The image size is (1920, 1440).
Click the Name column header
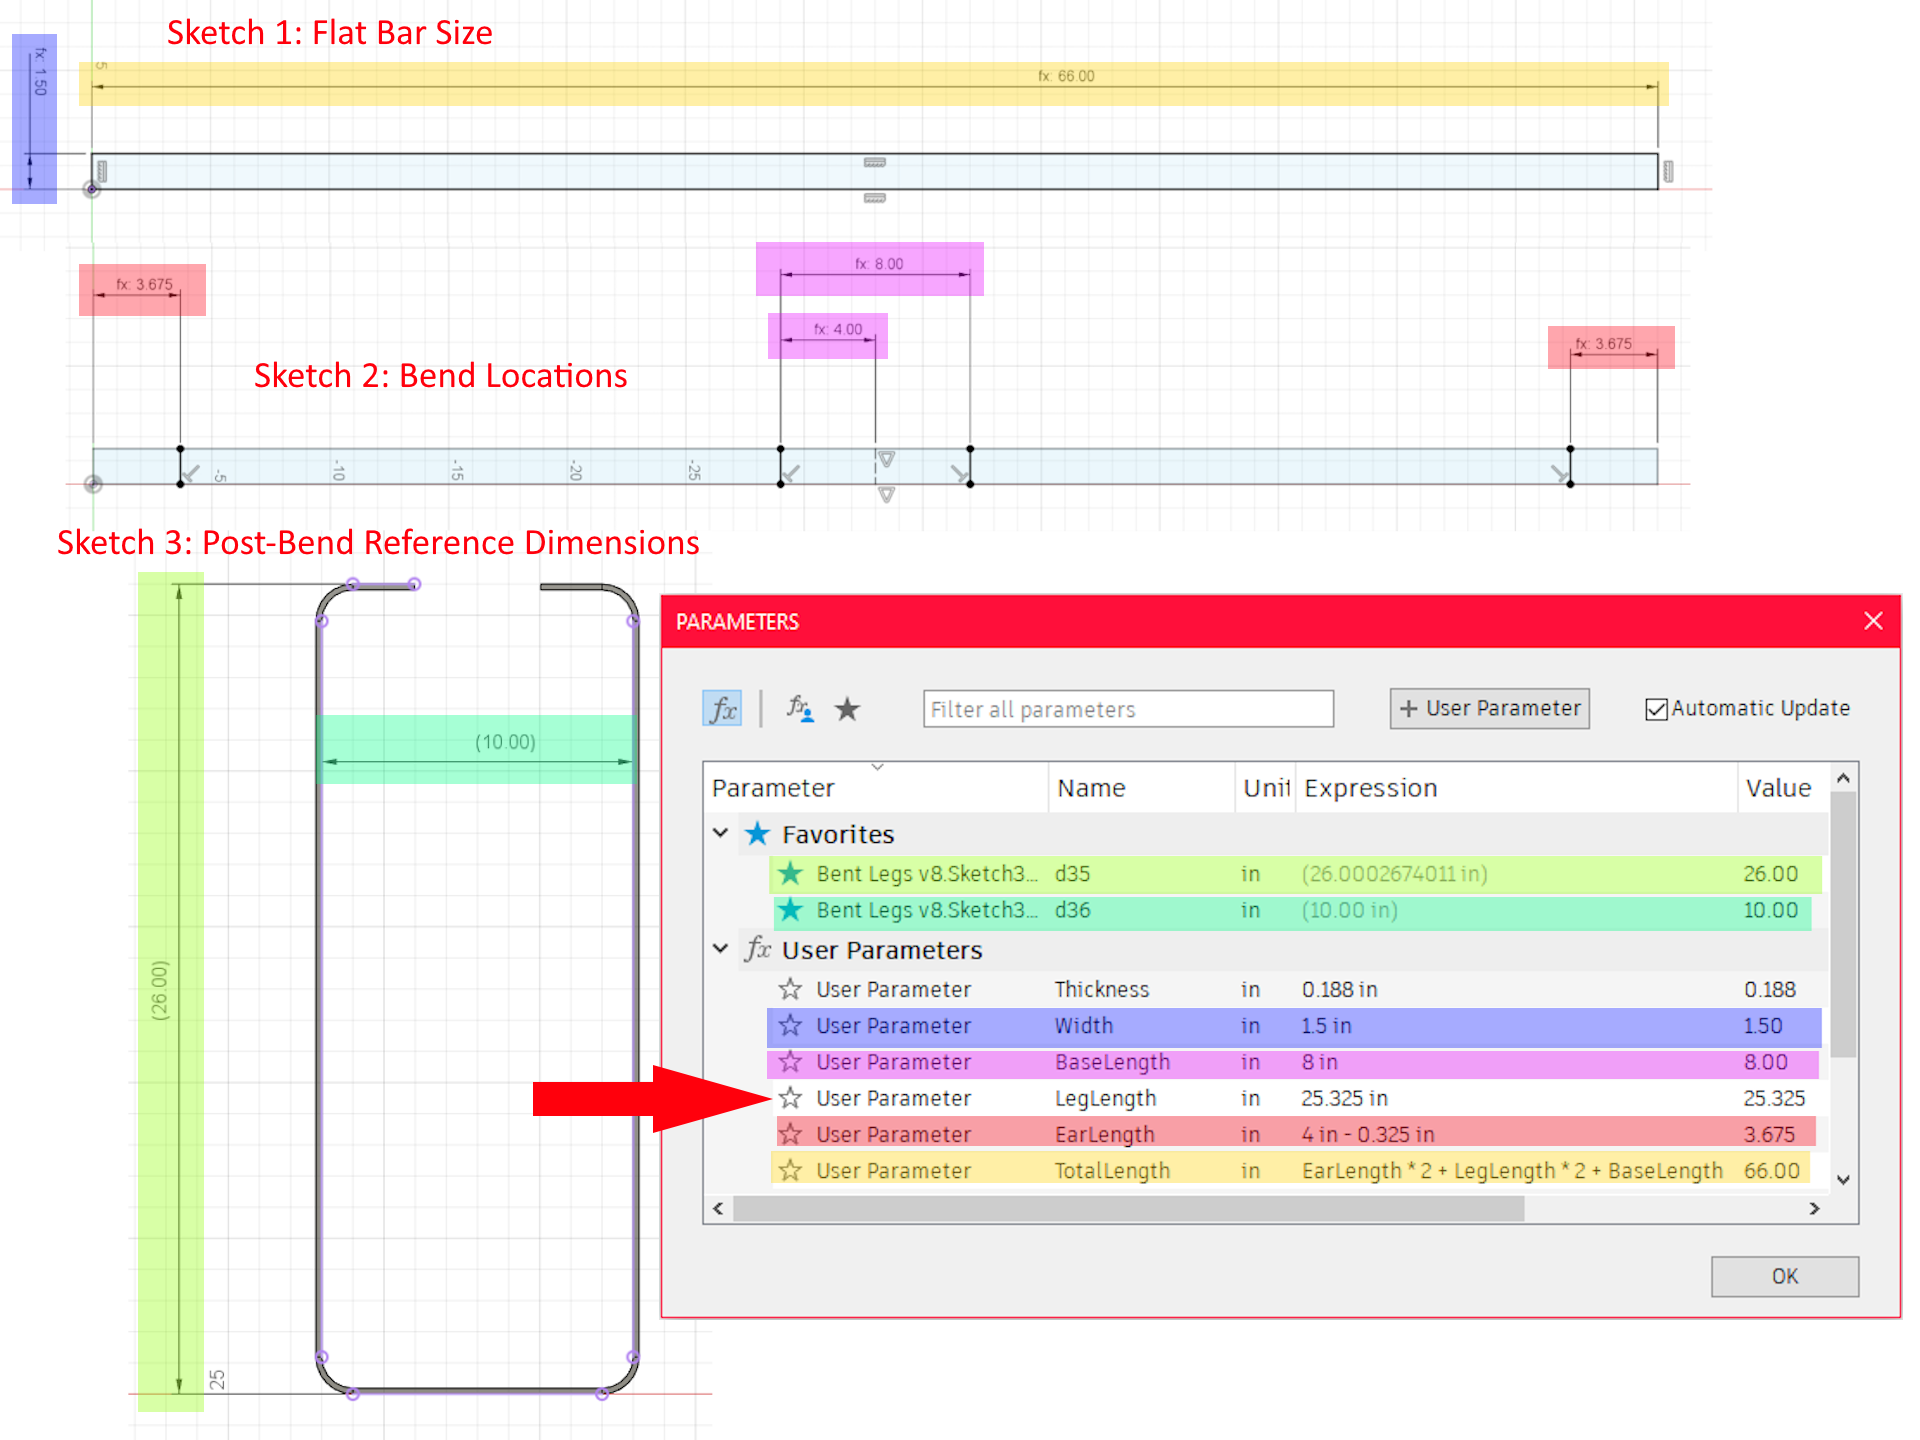(x=1091, y=788)
